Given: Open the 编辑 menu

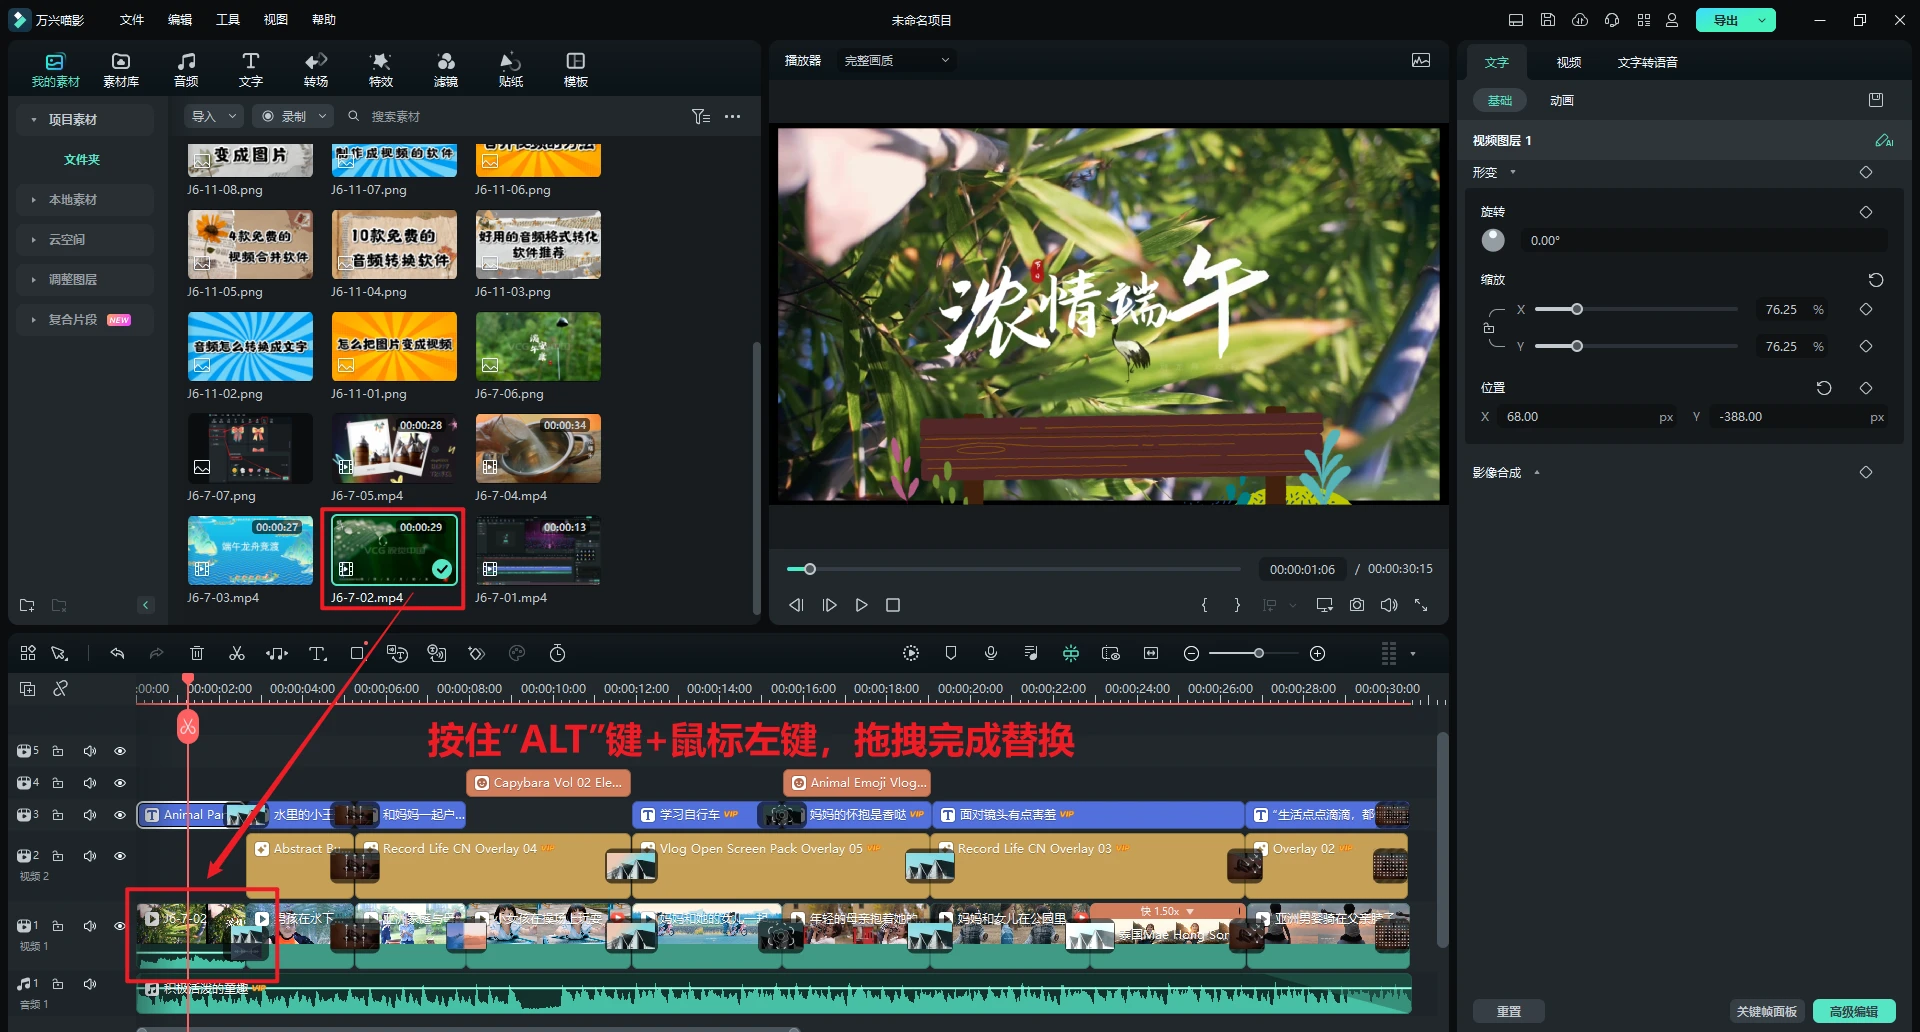Looking at the screenshot, I should [x=180, y=20].
